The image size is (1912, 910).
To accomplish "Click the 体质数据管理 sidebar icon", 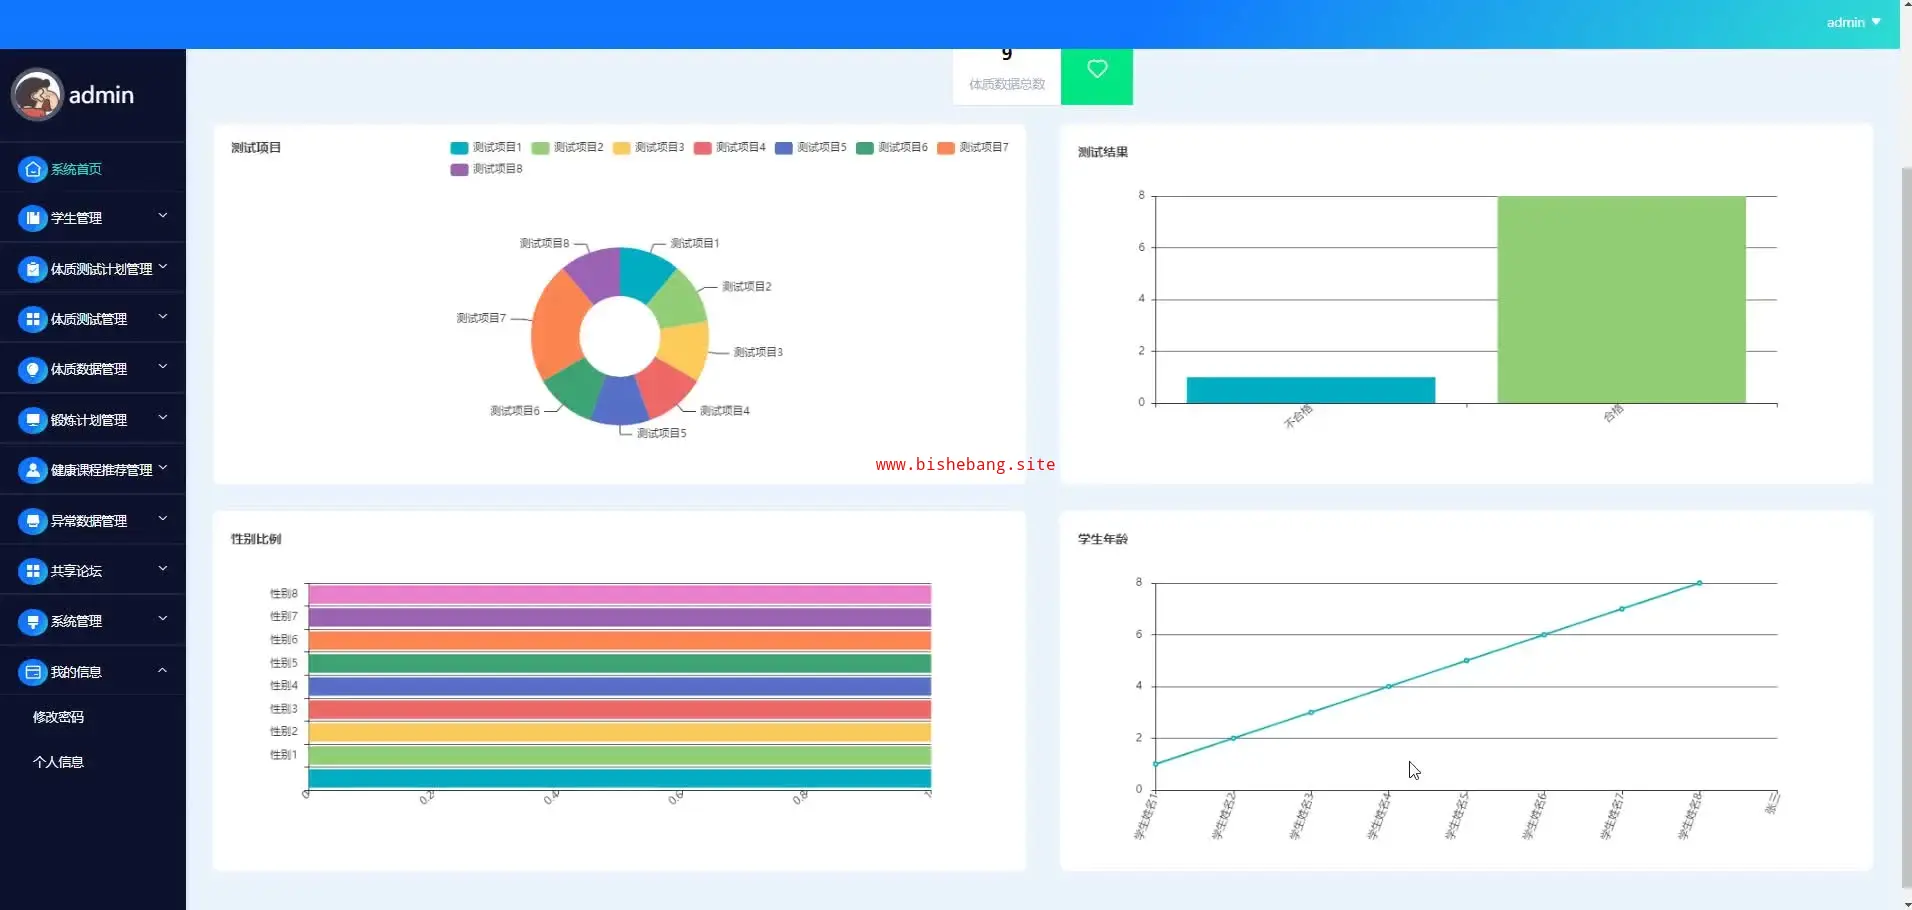I will (x=33, y=370).
